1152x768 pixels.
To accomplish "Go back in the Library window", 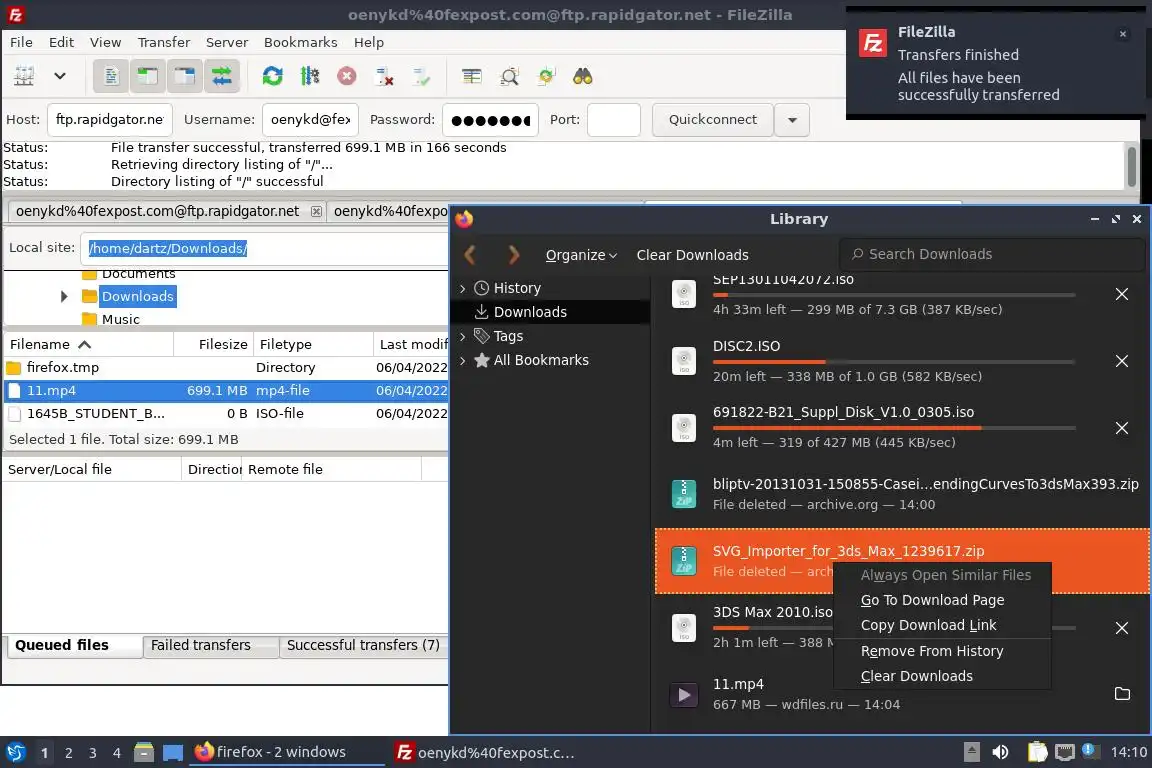I will (x=471, y=255).
